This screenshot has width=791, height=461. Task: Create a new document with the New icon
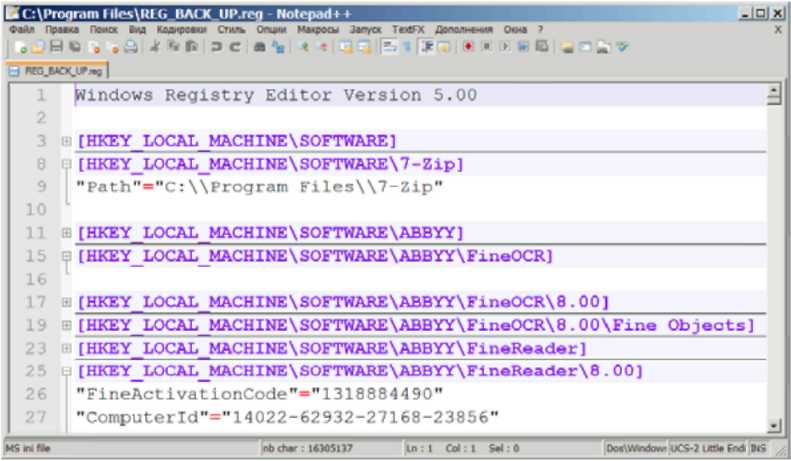point(21,47)
